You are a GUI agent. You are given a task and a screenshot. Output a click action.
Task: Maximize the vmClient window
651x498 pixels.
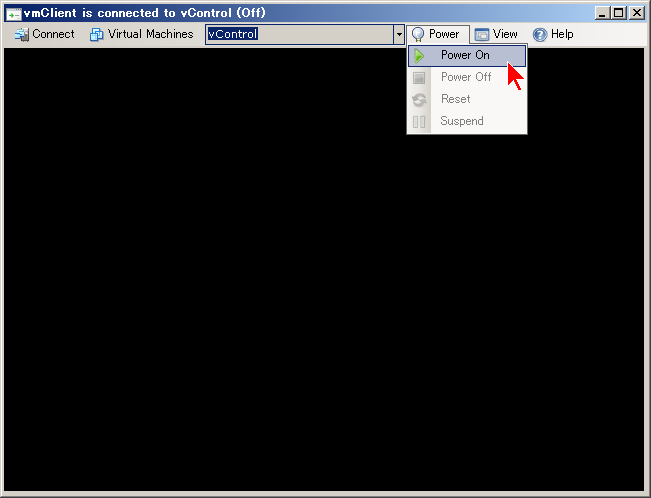coord(619,13)
